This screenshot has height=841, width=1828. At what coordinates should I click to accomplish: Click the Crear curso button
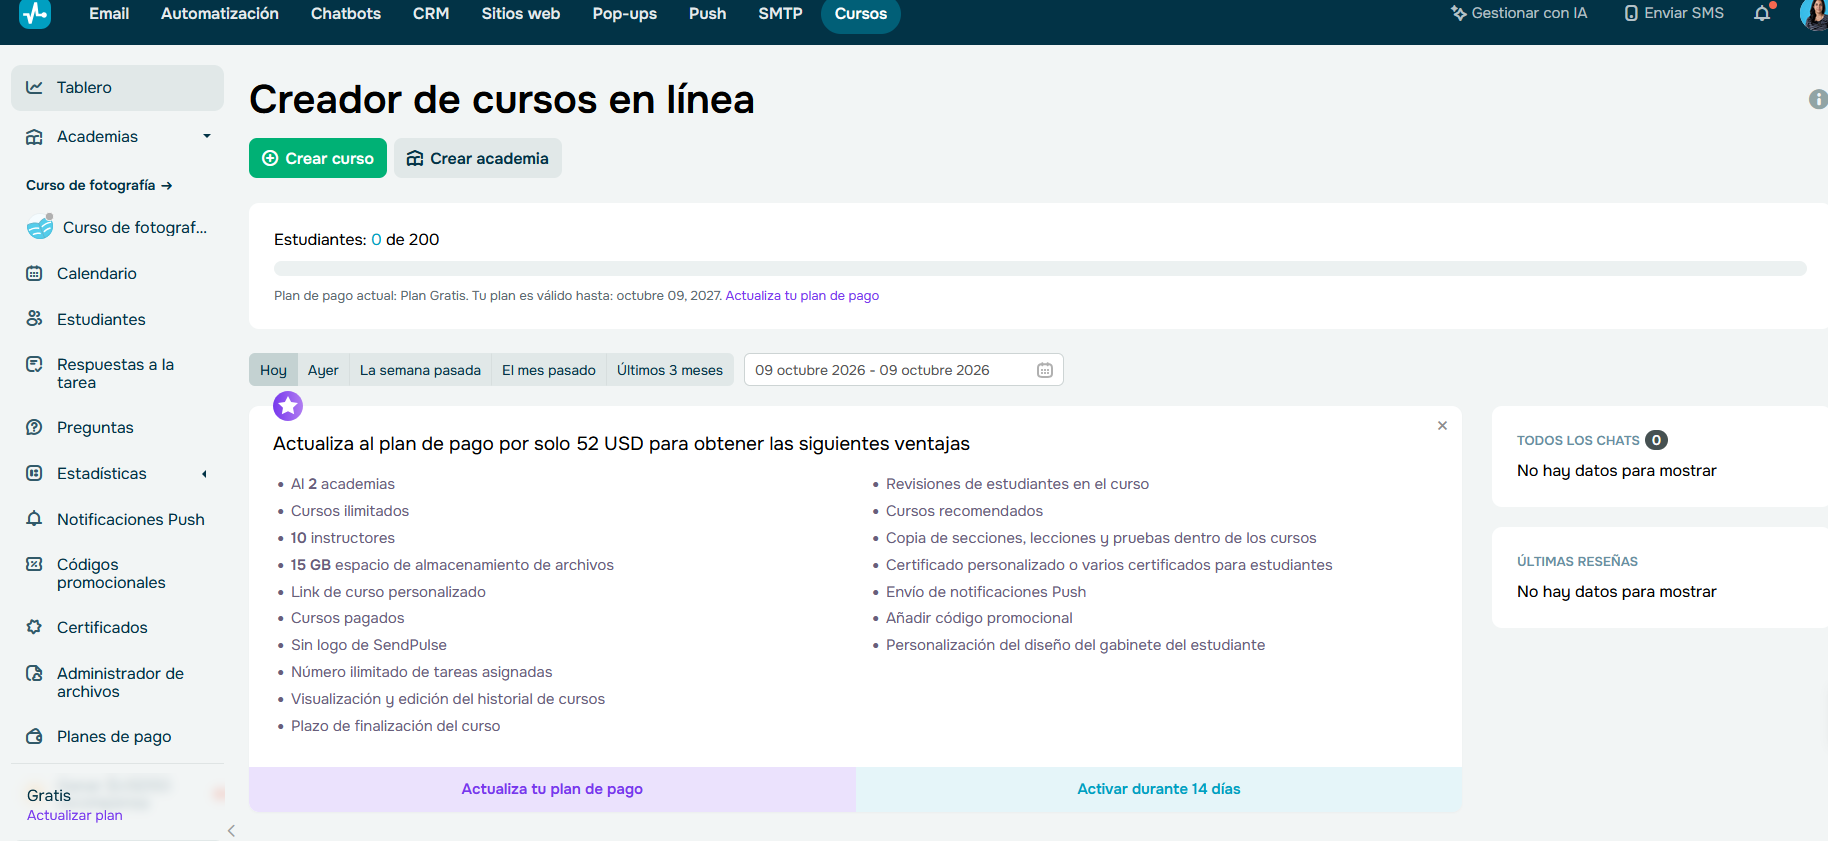(x=318, y=158)
